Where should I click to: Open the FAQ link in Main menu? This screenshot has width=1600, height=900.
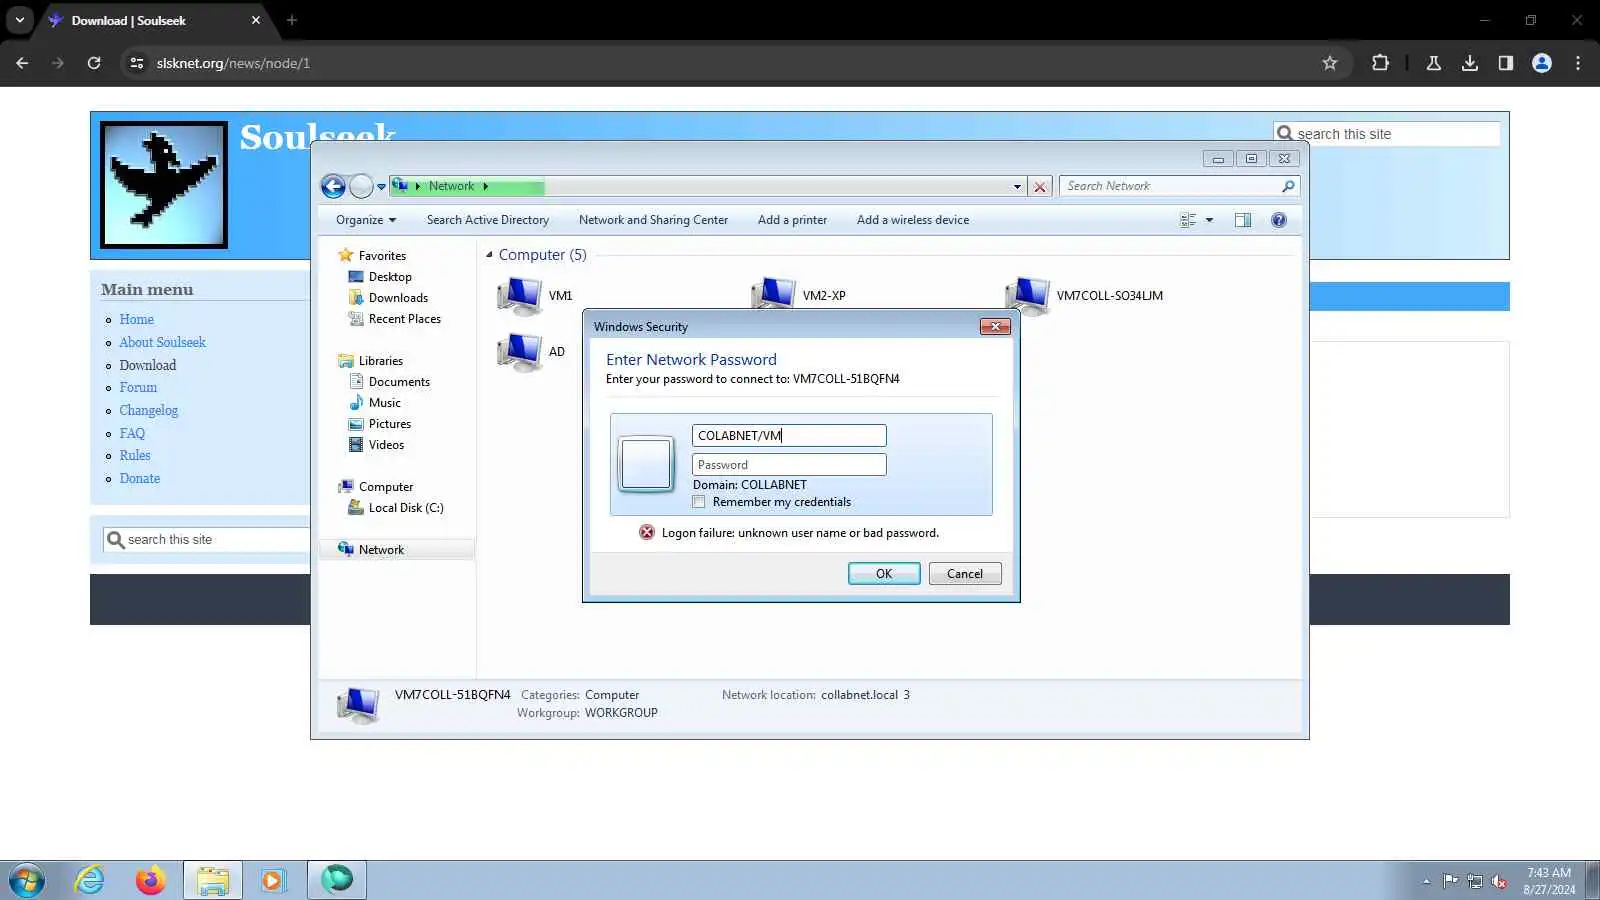point(132,433)
